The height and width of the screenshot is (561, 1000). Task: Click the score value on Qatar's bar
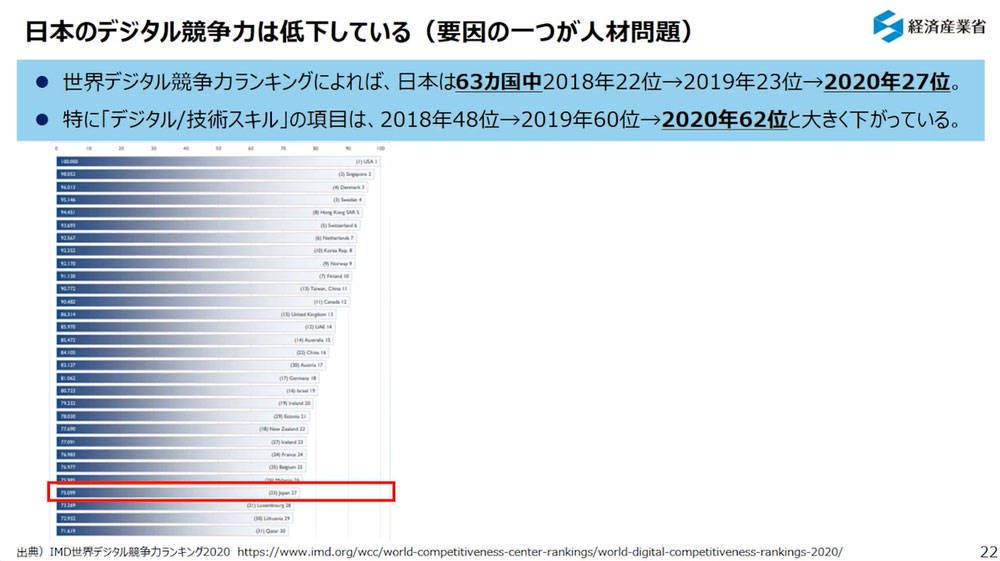68,531
